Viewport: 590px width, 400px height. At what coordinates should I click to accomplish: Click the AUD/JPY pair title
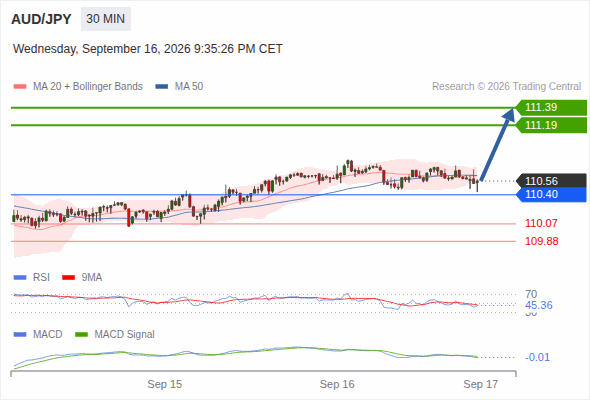(x=41, y=19)
